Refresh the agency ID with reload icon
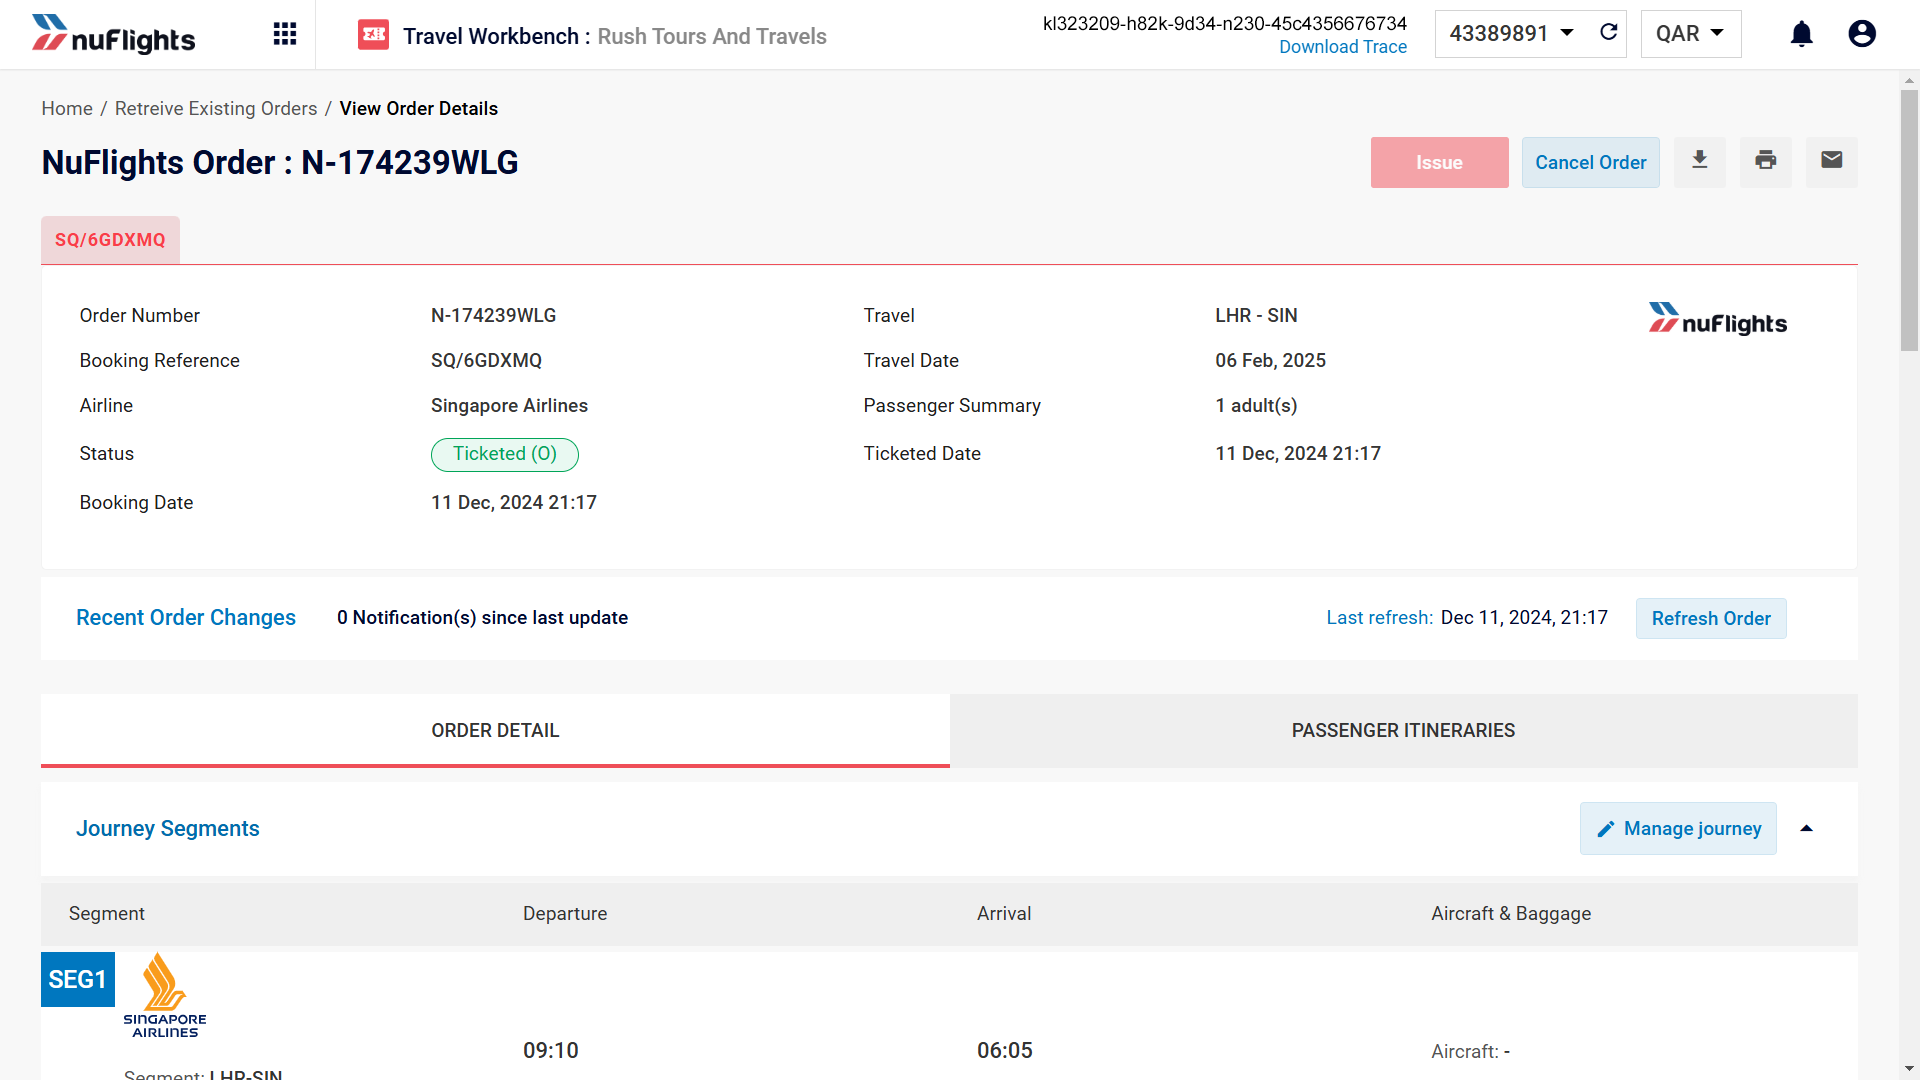This screenshot has height=1080, width=1920. point(1608,33)
